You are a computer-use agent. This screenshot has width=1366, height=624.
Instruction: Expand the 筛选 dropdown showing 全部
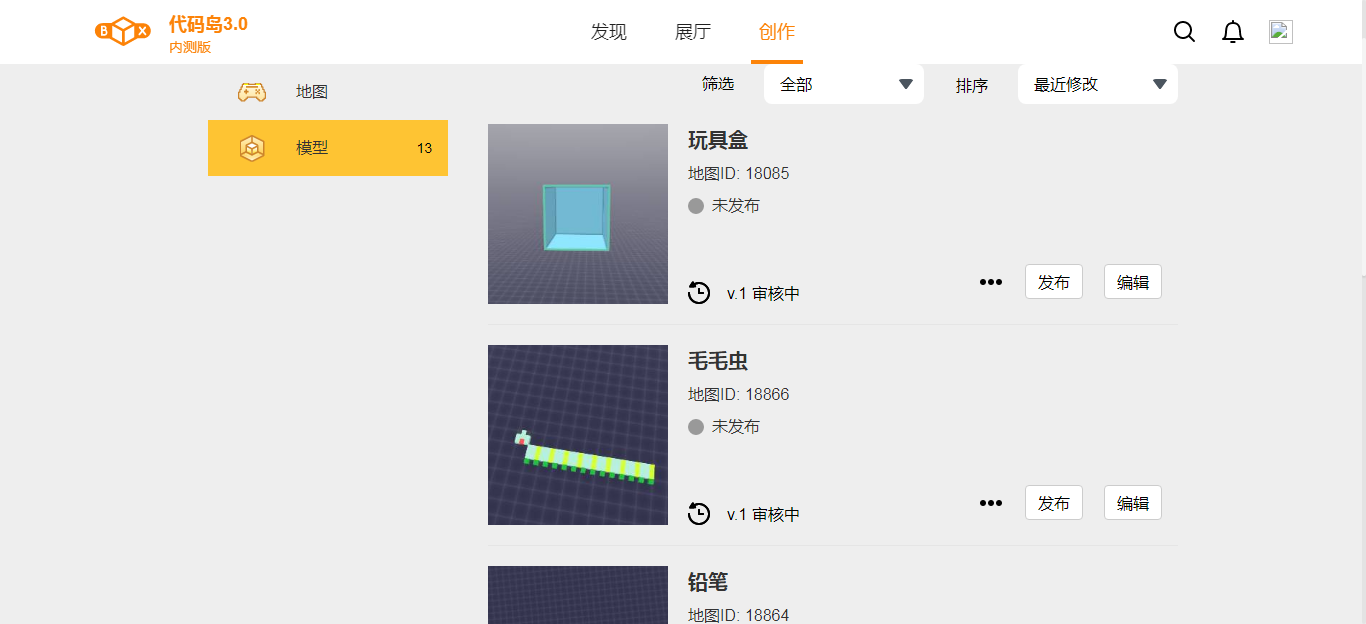pos(844,84)
